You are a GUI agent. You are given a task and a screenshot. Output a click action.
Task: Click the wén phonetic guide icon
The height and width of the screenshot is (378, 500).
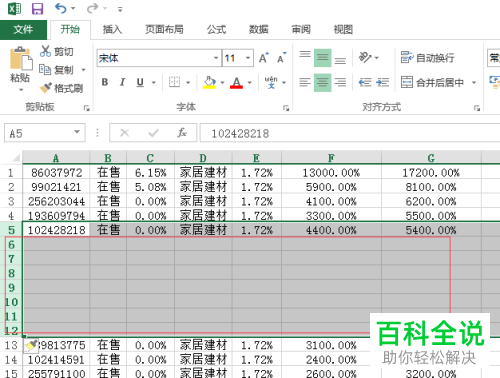pos(271,82)
